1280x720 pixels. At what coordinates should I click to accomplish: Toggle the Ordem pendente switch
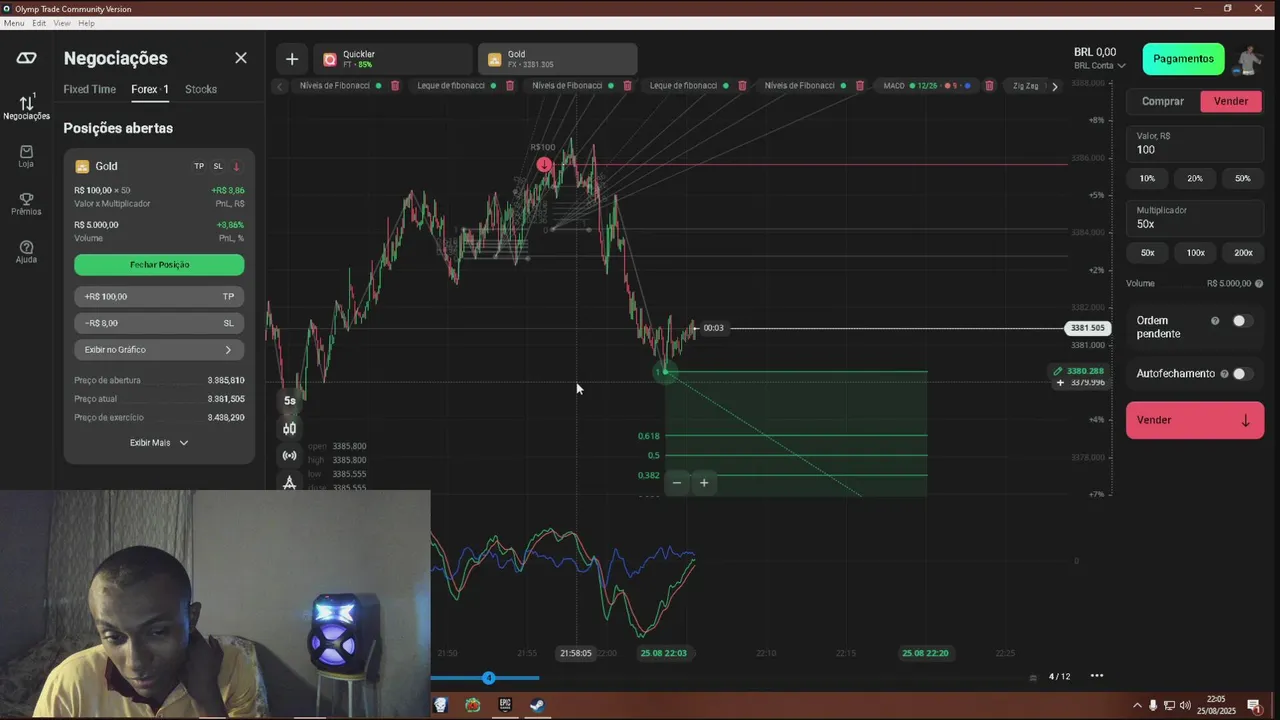click(x=1242, y=321)
